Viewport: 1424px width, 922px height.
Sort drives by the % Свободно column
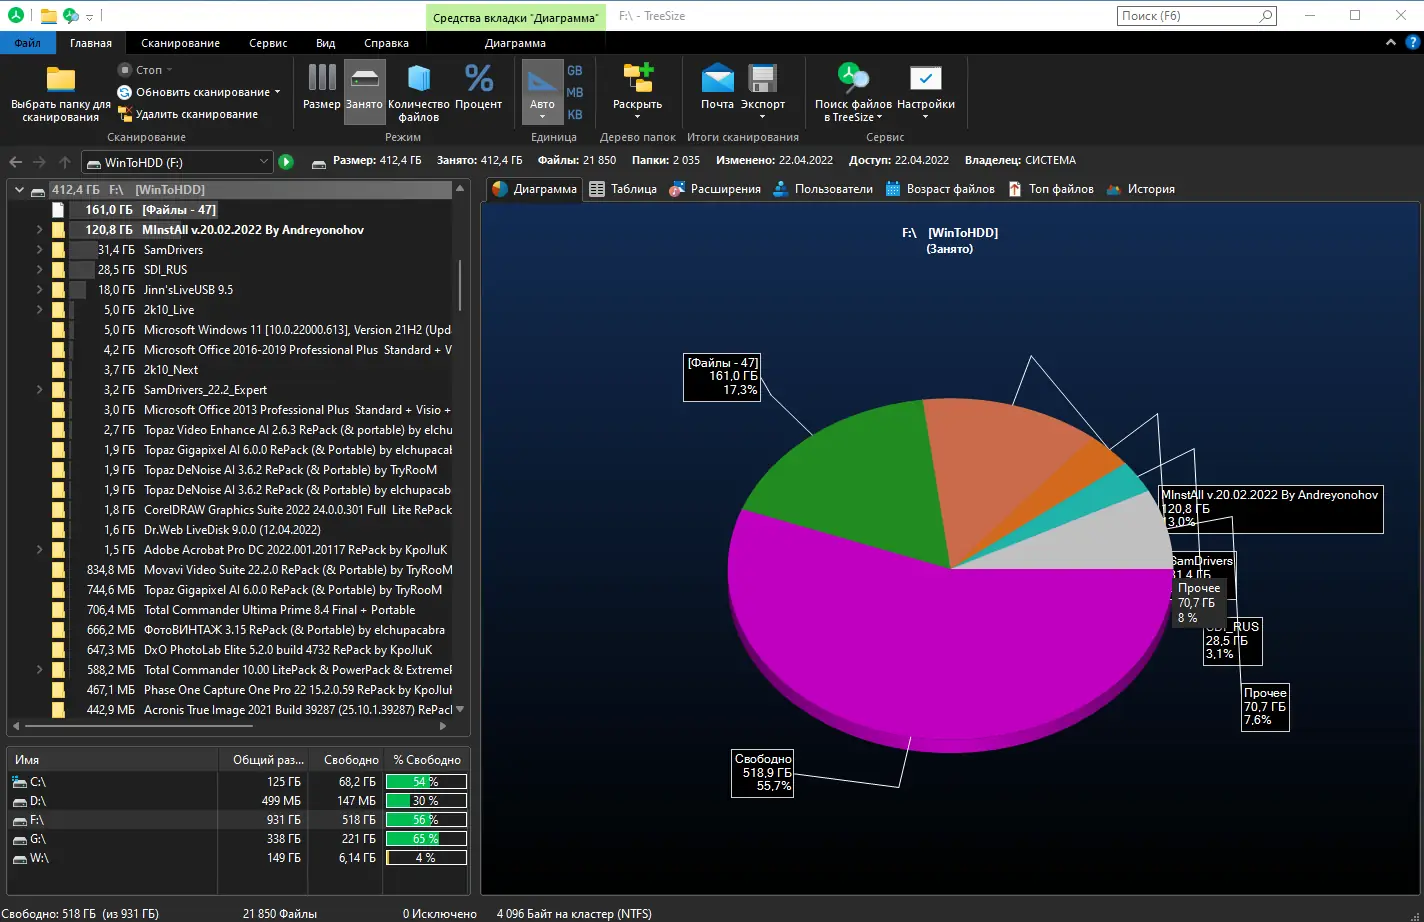(x=427, y=760)
